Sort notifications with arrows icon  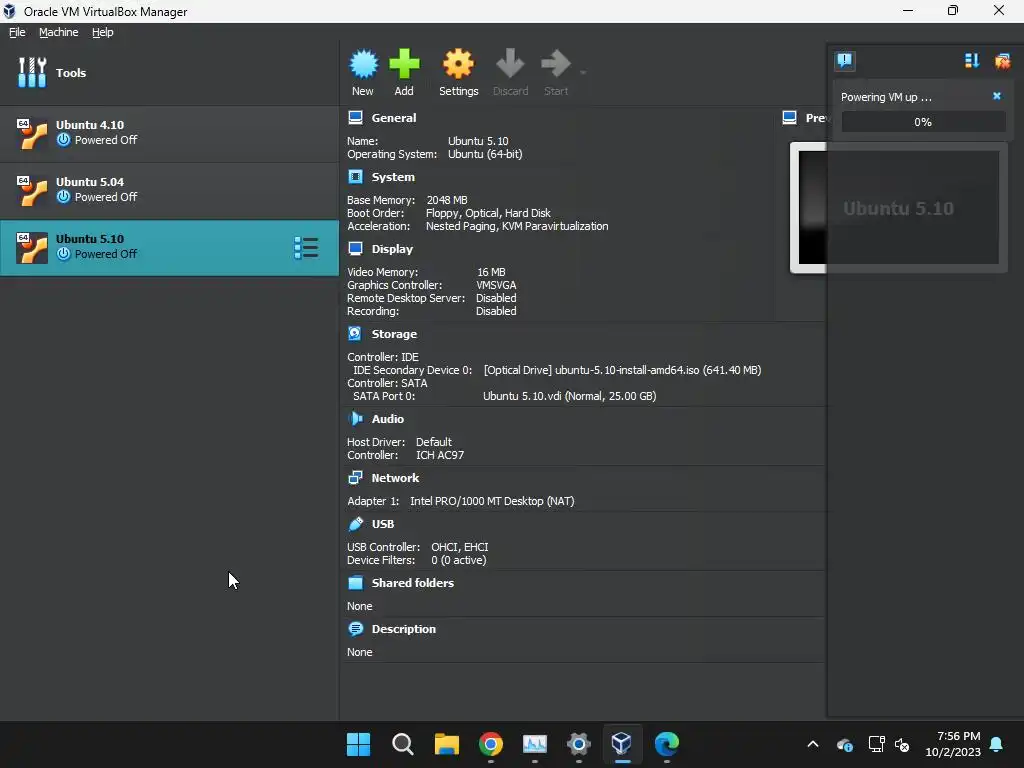pos(972,61)
